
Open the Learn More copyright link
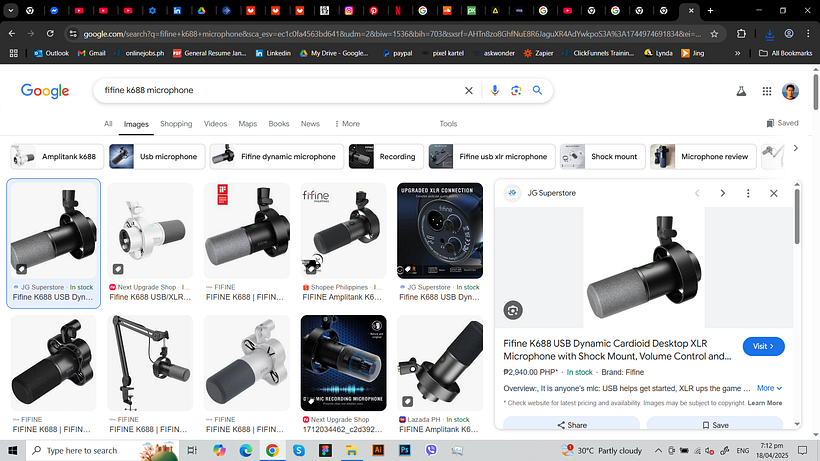[765, 403]
